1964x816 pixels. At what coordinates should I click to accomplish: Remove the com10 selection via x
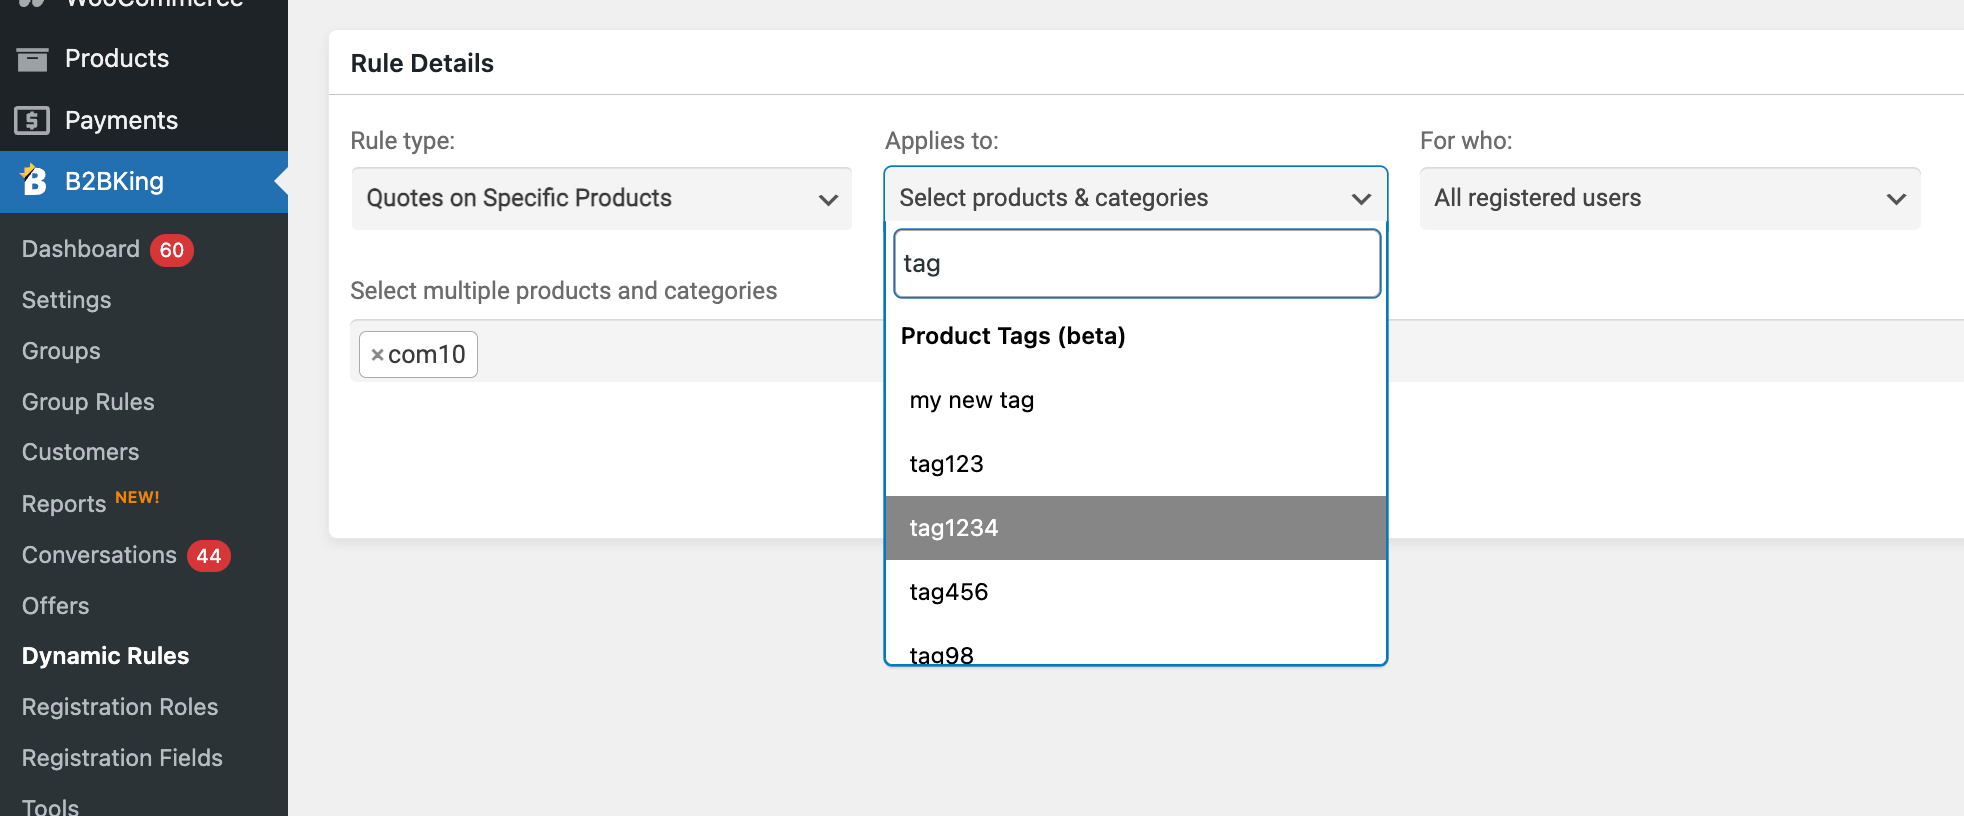[377, 355]
